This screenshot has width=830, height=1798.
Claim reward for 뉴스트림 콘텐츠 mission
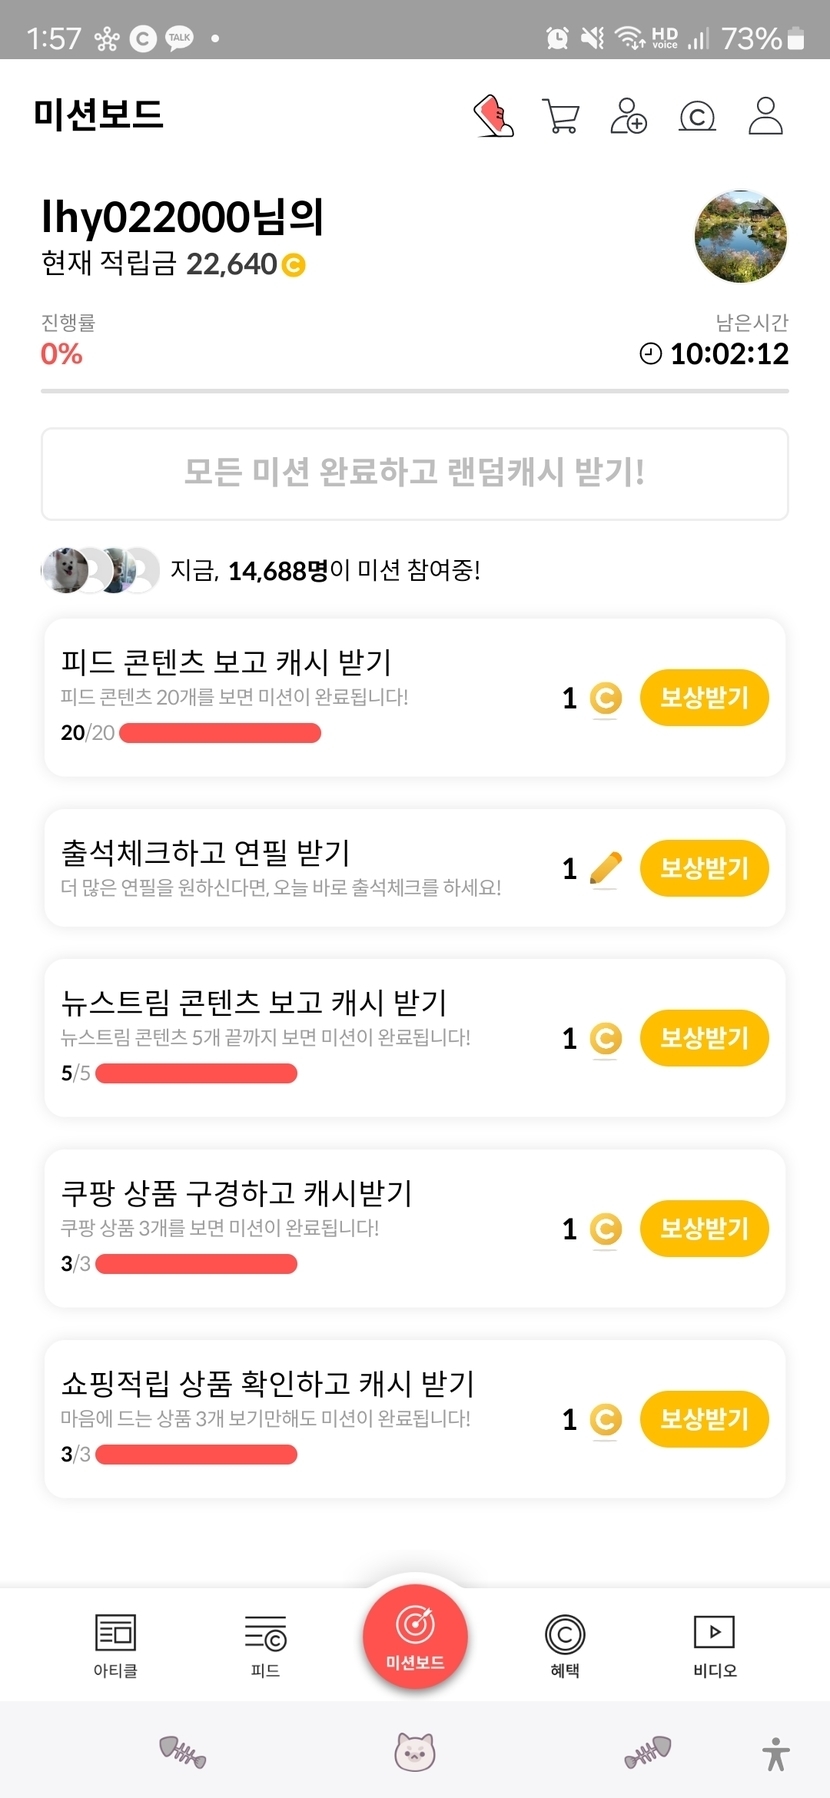[x=704, y=1038]
